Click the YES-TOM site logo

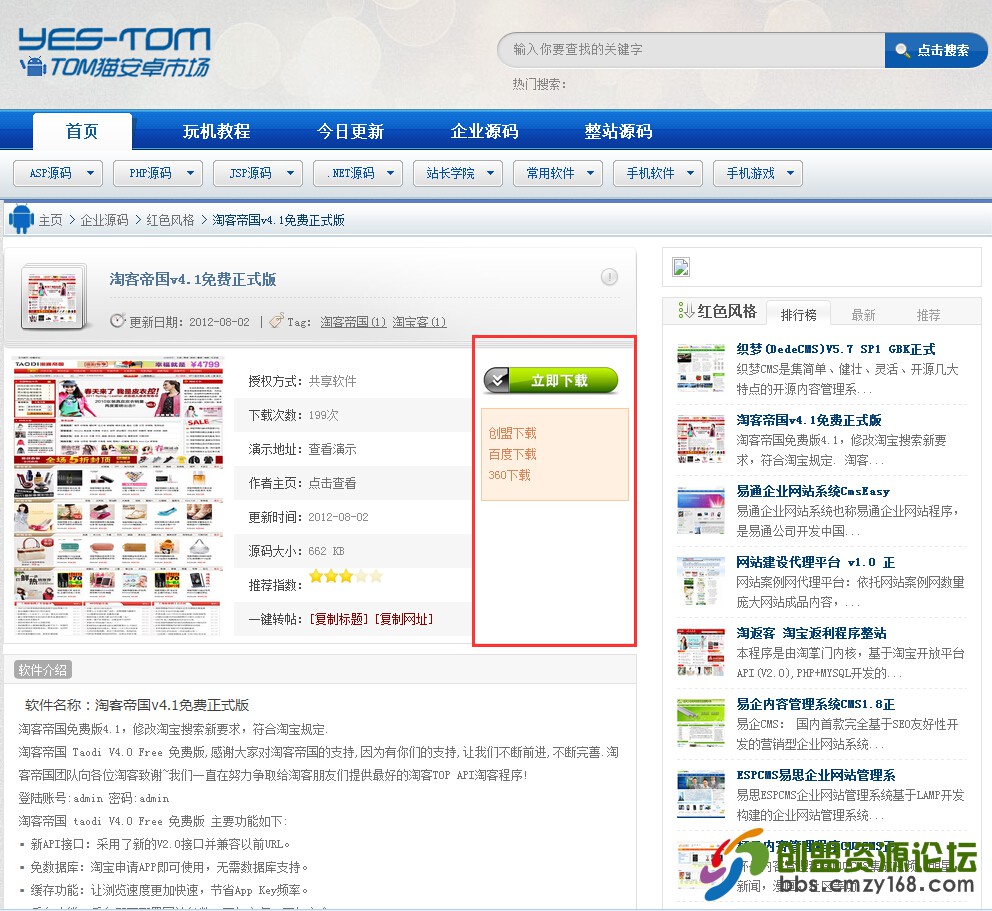(x=115, y=53)
